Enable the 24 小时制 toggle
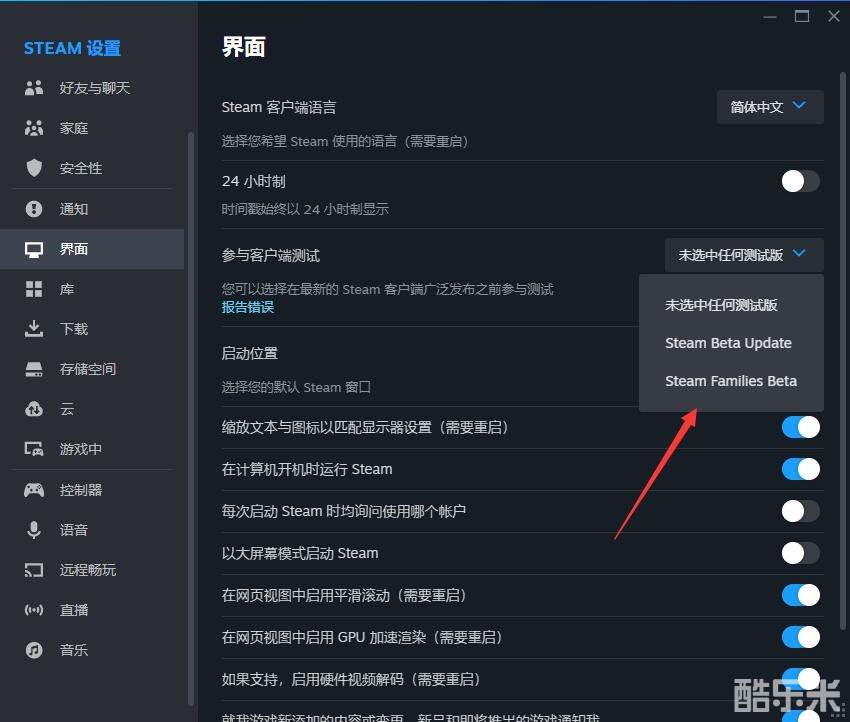Image resolution: width=850 pixels, height=722 pixels. [x=800, y=181]
